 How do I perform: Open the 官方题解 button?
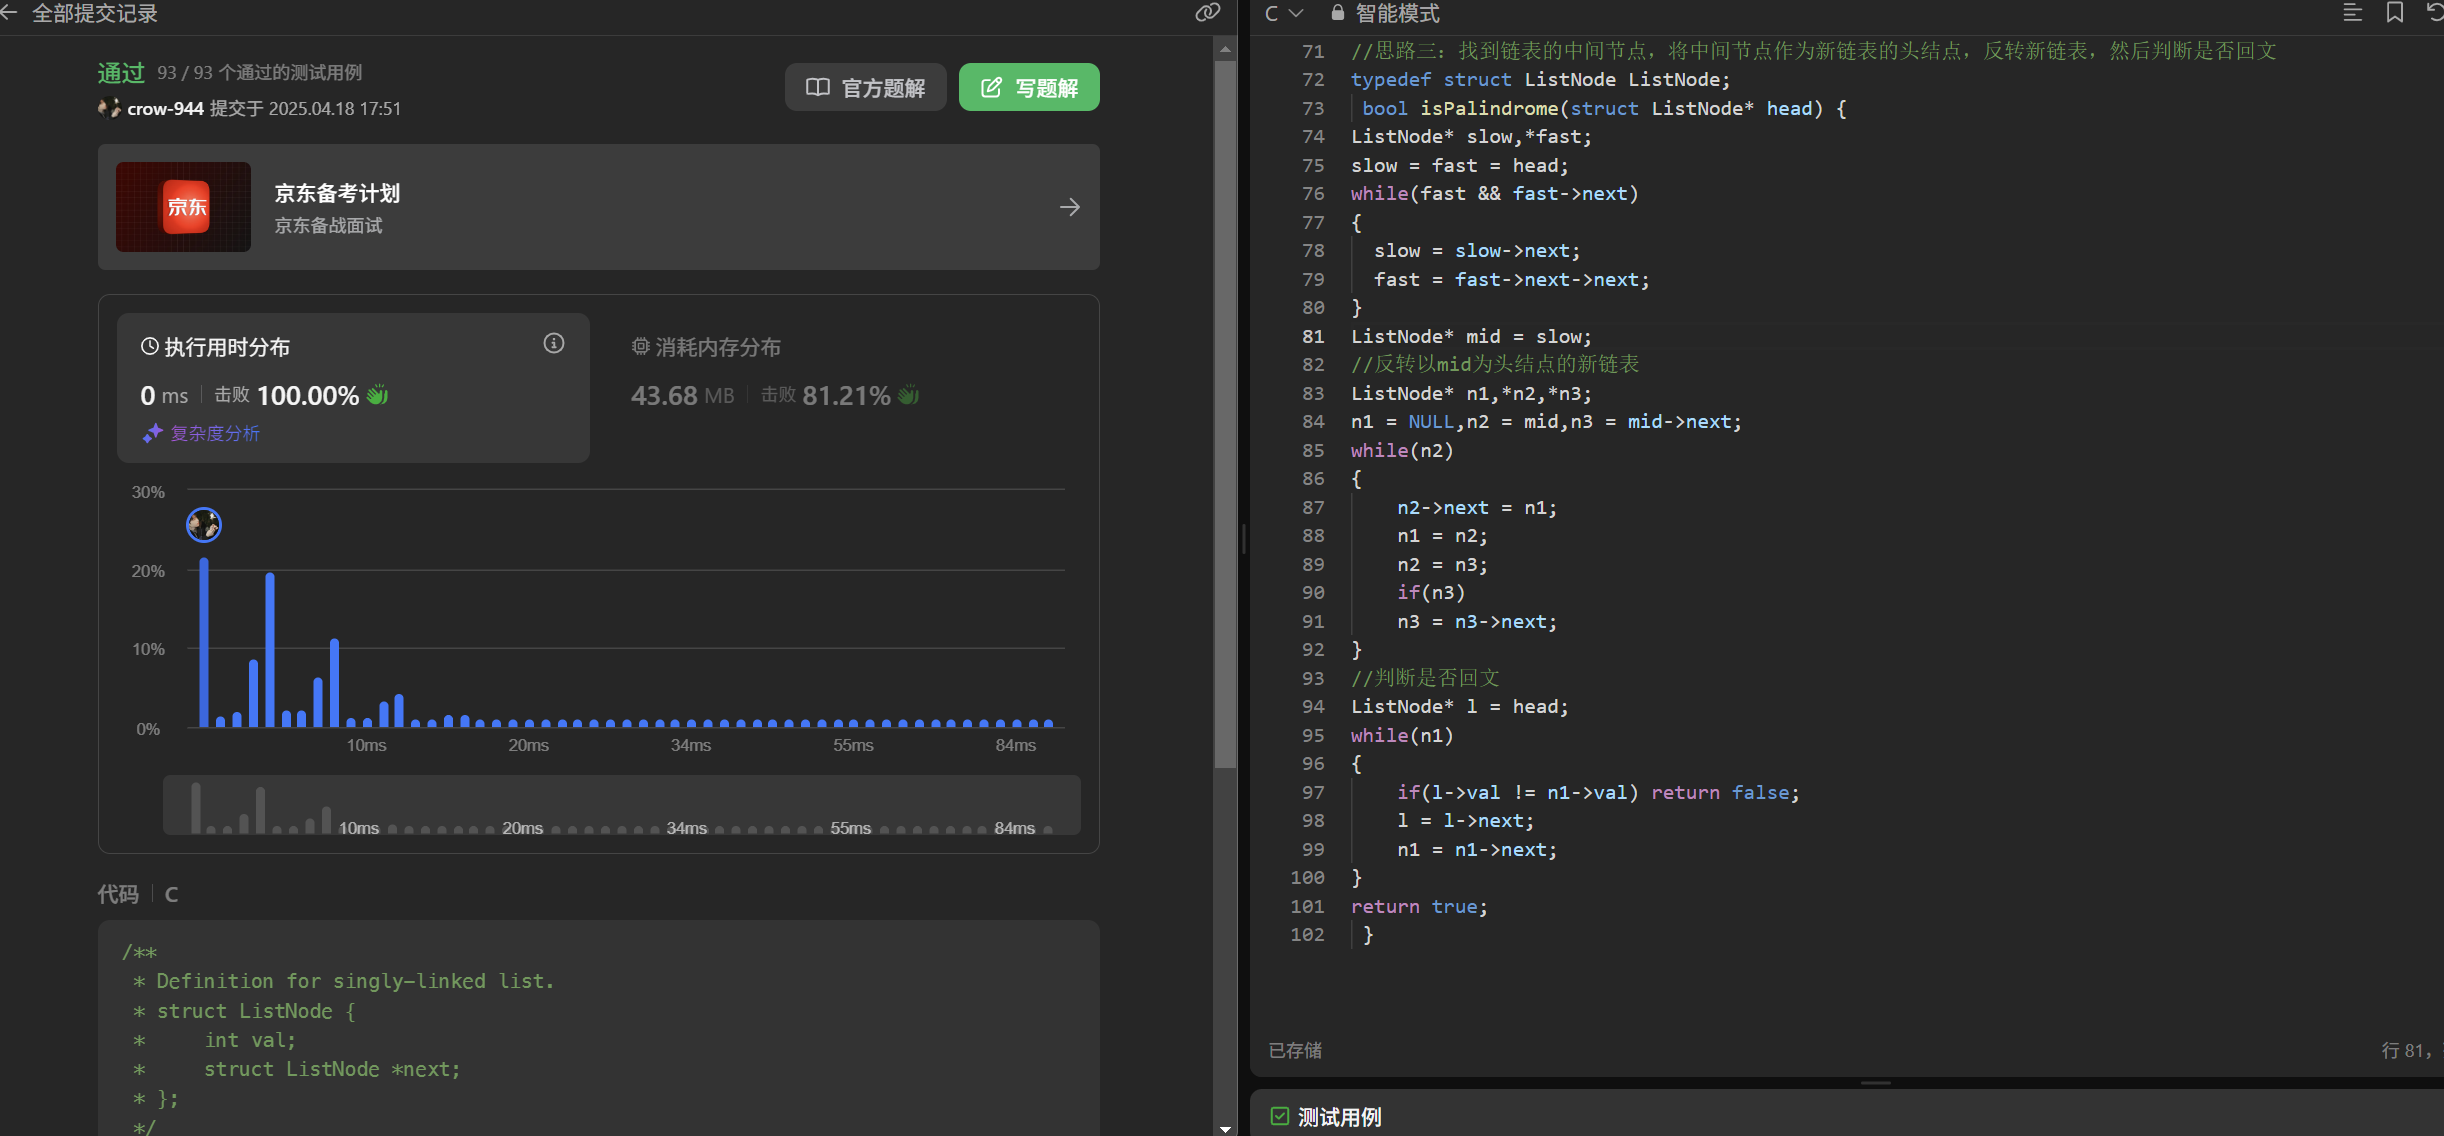865,88
